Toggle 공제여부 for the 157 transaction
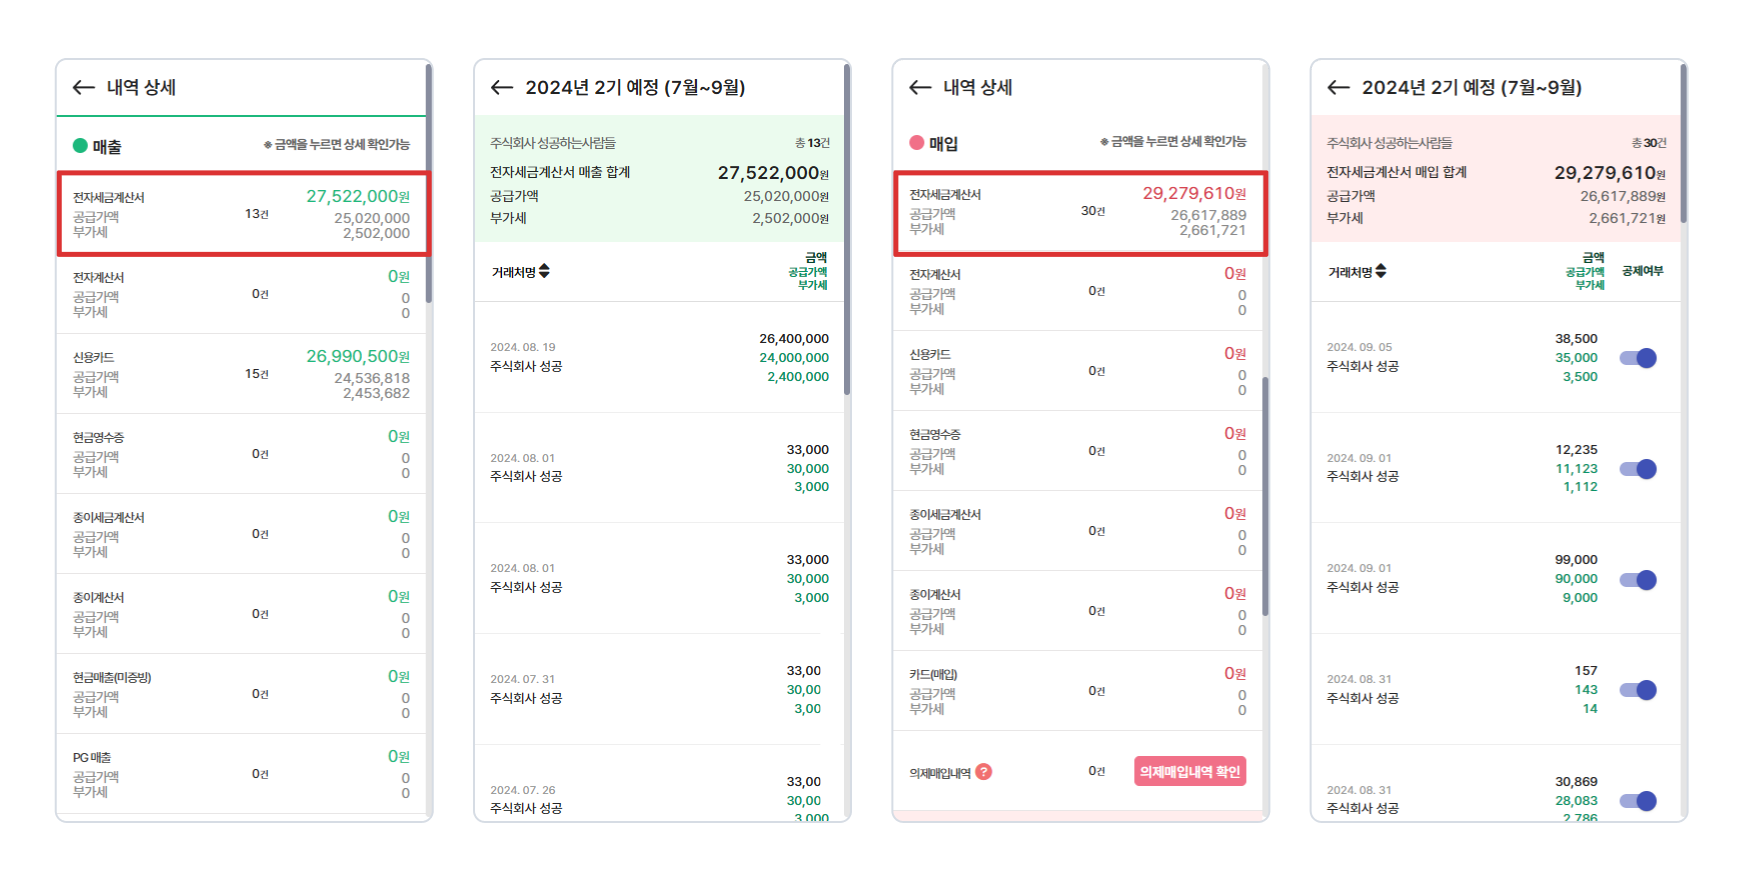Viewport: 1743px width, 881px height. click(1638, 690)
